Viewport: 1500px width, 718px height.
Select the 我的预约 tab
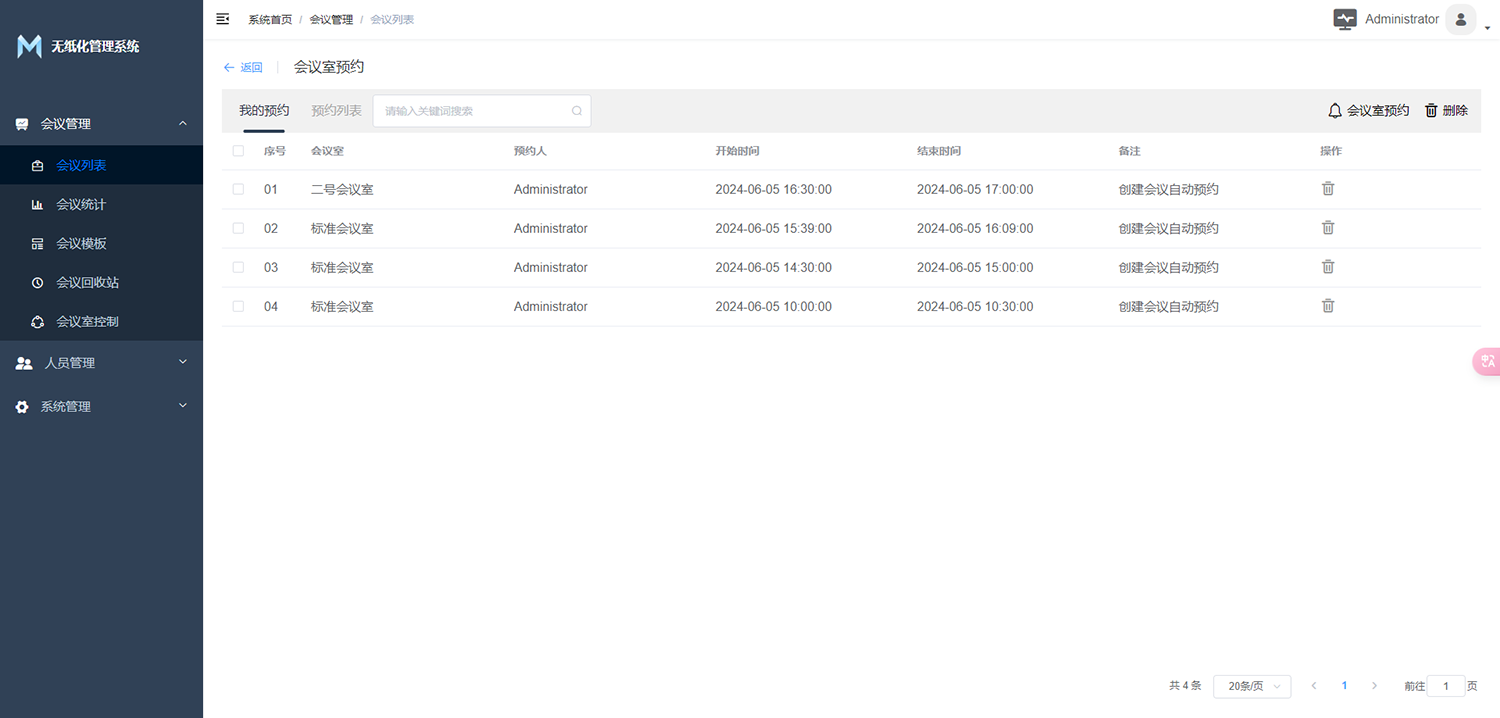(264, 111)
